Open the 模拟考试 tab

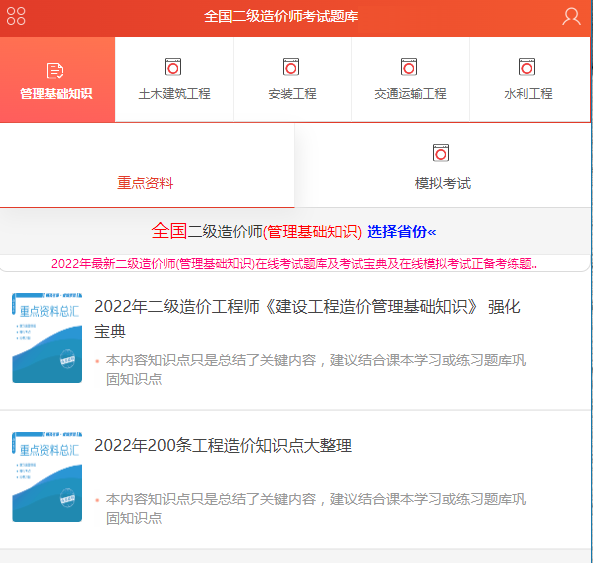(x=442, y=166)
